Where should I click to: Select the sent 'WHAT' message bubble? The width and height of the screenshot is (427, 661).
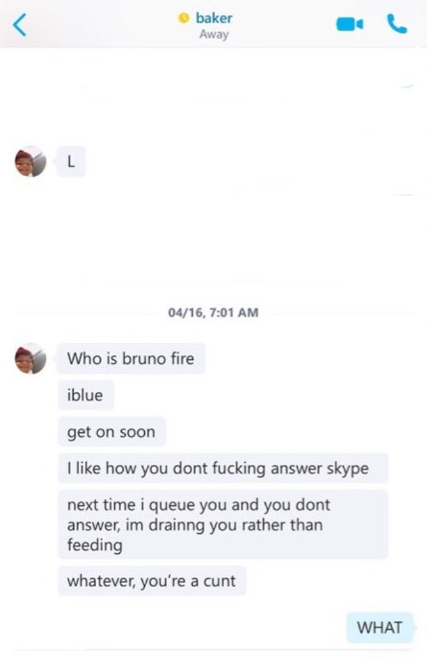(x=380, y=627)
